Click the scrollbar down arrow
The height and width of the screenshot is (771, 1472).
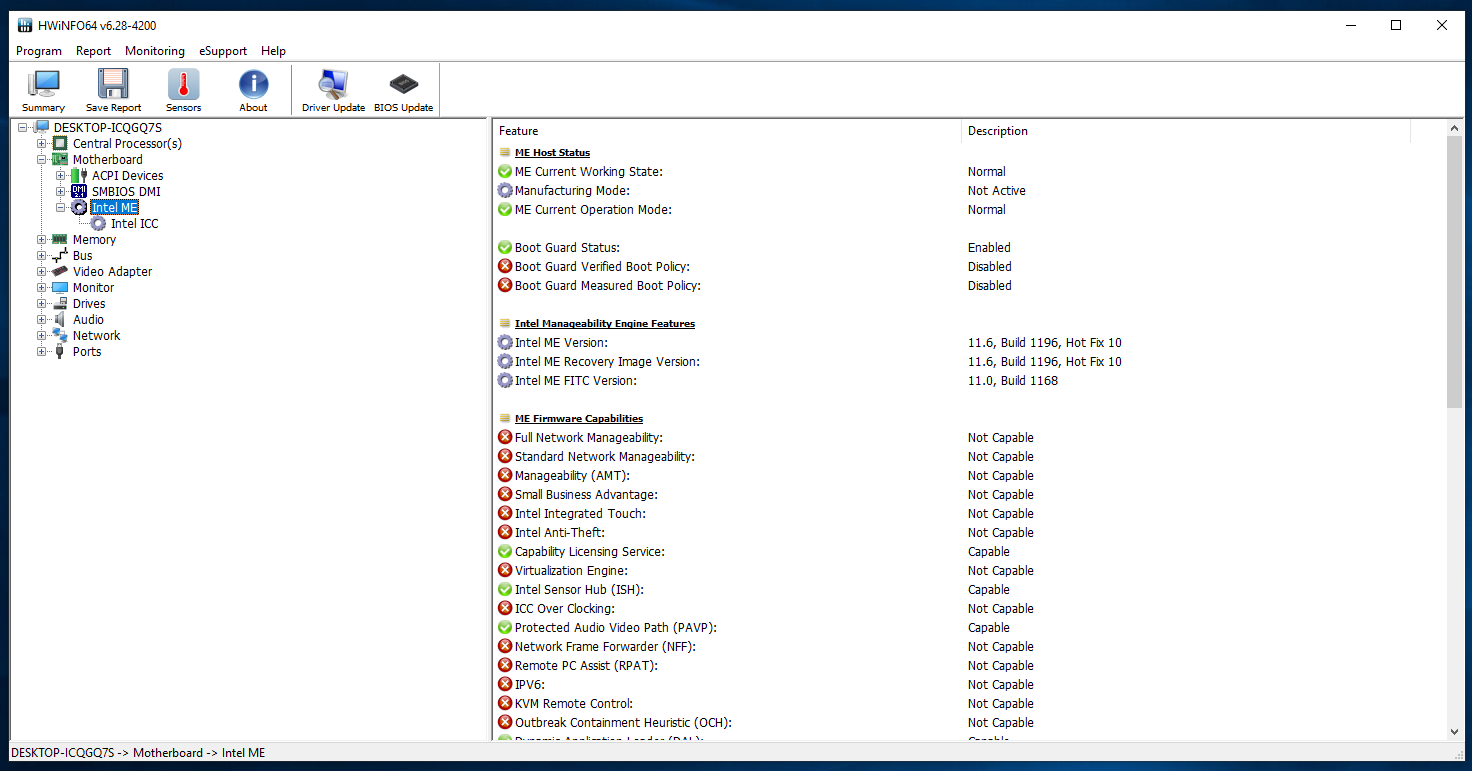click(1454, 732)
